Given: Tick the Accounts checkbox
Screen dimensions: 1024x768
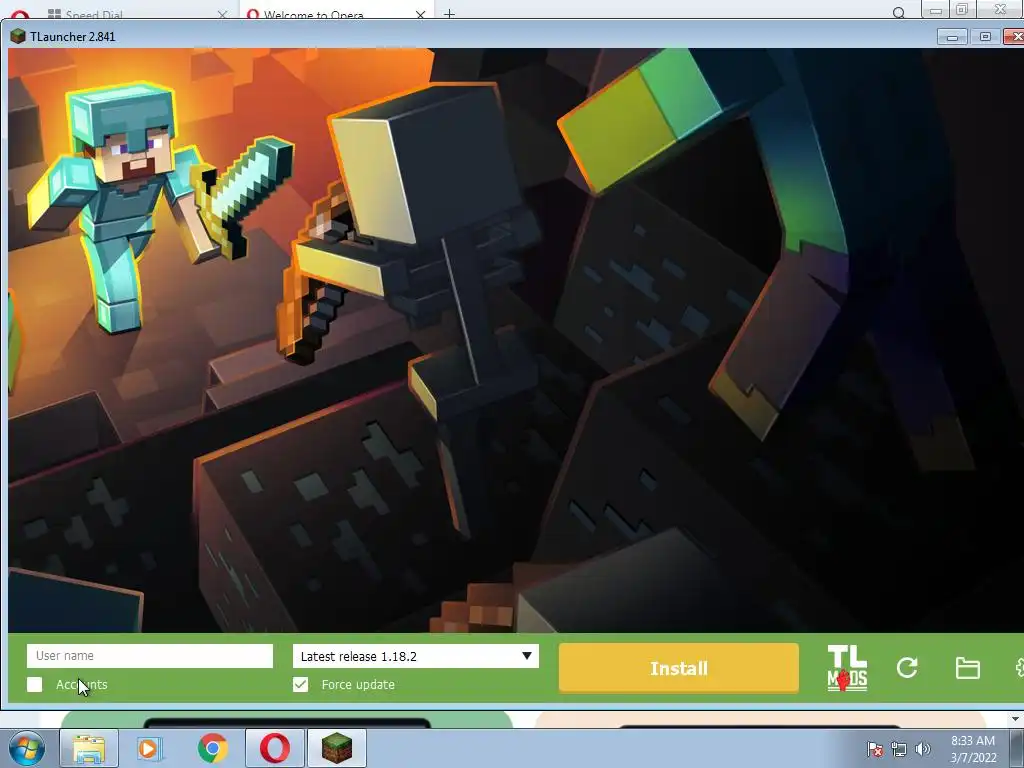Looking at the screenshot, I should coord(35,684).
